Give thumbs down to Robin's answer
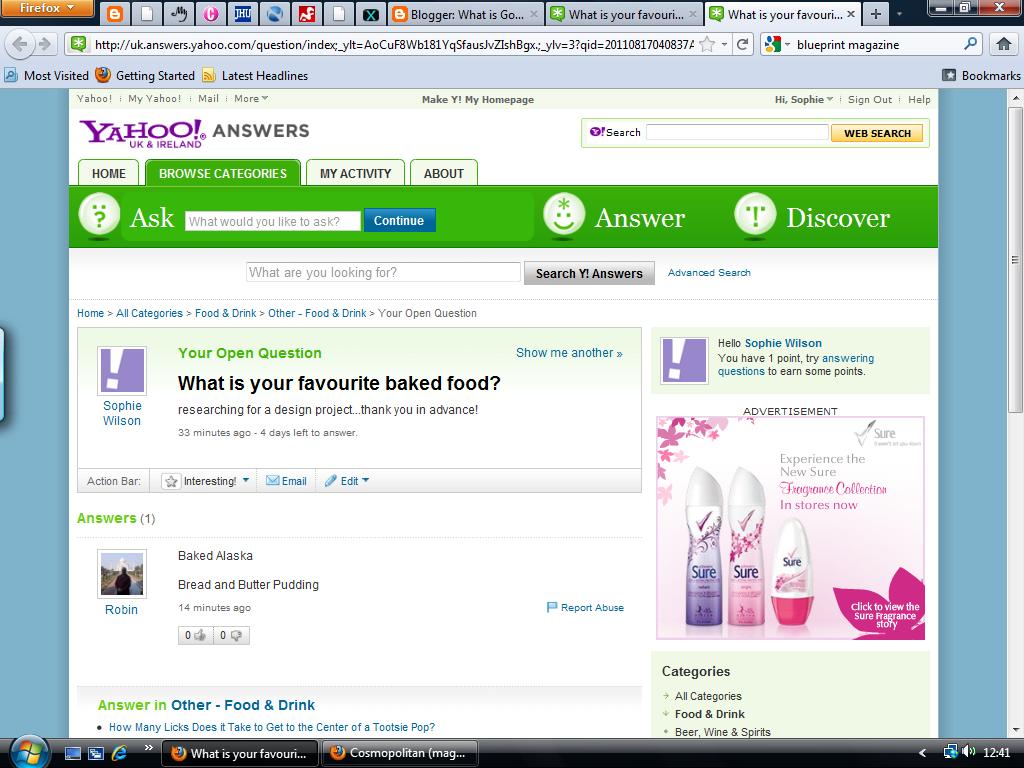The image size is (1024, 768). coord(231,635)
